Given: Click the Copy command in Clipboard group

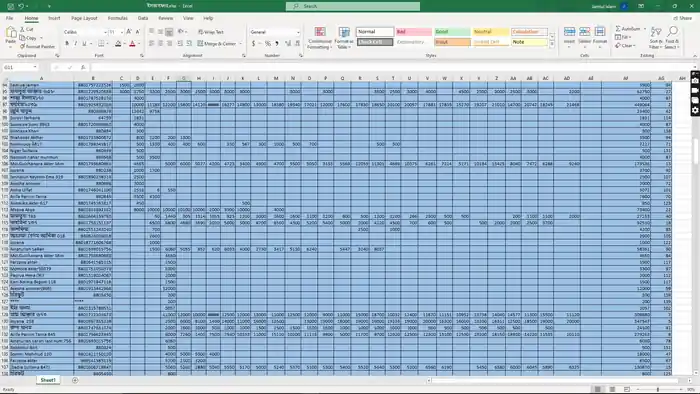Looking at the screenshot, I should [x=29, y=38].
